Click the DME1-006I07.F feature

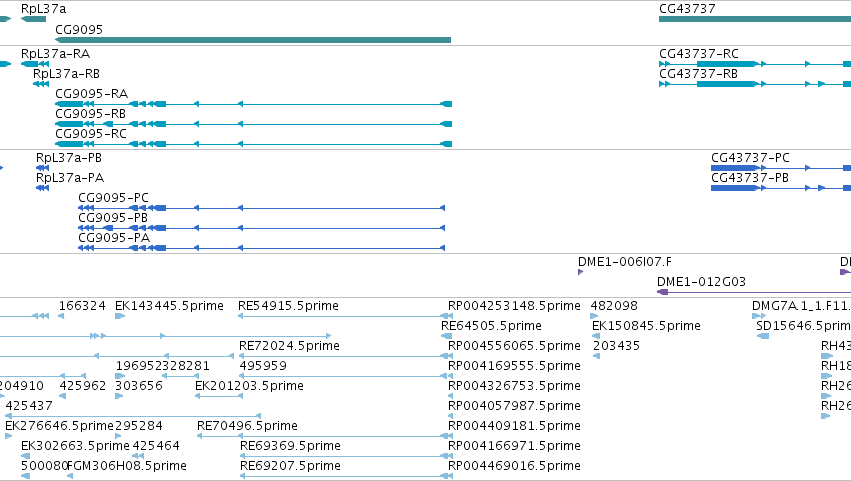tap(581, 272)
